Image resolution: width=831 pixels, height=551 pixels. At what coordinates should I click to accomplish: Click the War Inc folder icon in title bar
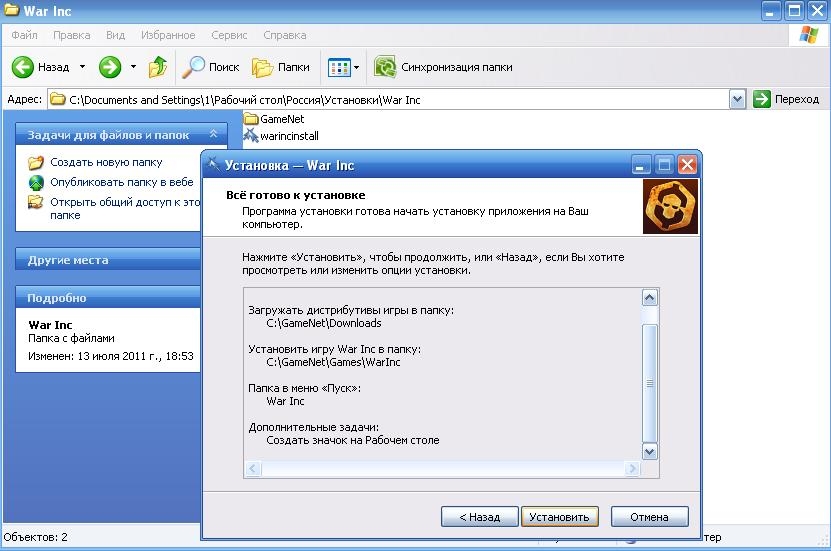[x=12, y=10]
